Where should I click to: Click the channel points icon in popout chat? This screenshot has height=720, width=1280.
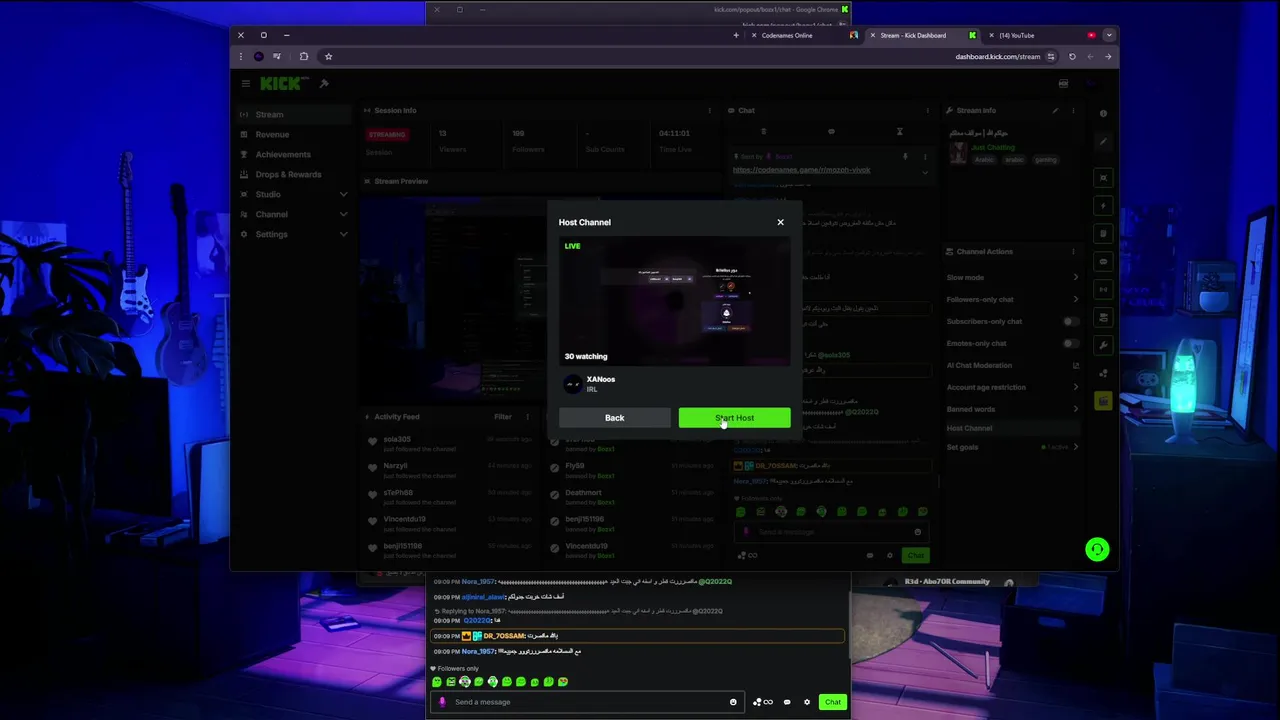pos(763,702)
